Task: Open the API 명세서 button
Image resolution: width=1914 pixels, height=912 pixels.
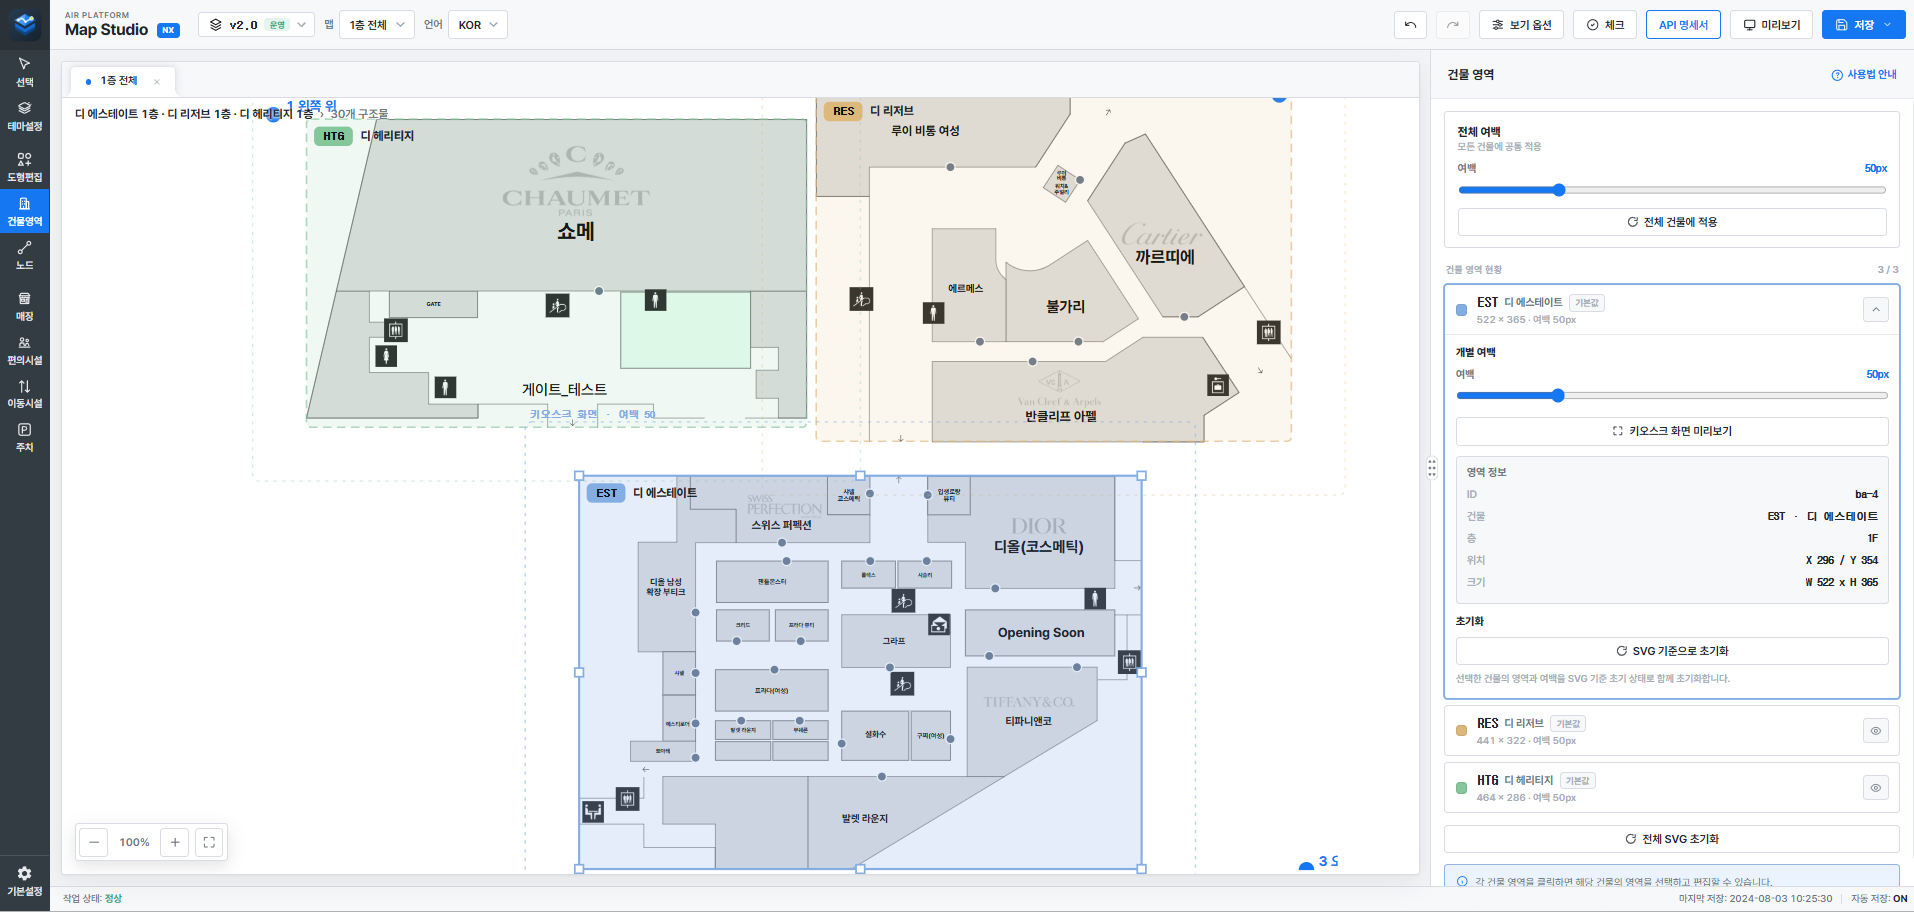Action: tap(1683, 25)
